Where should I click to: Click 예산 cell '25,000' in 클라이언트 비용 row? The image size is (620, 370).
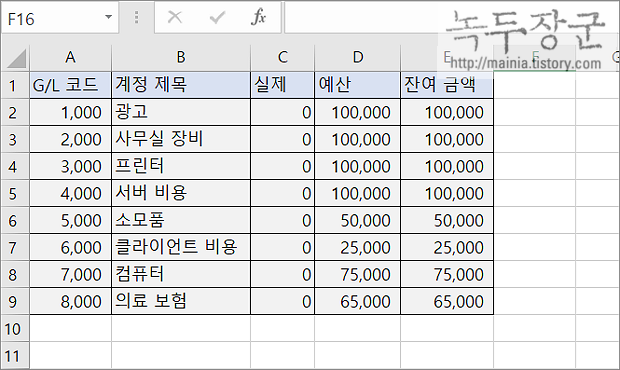tap(357, 247)
